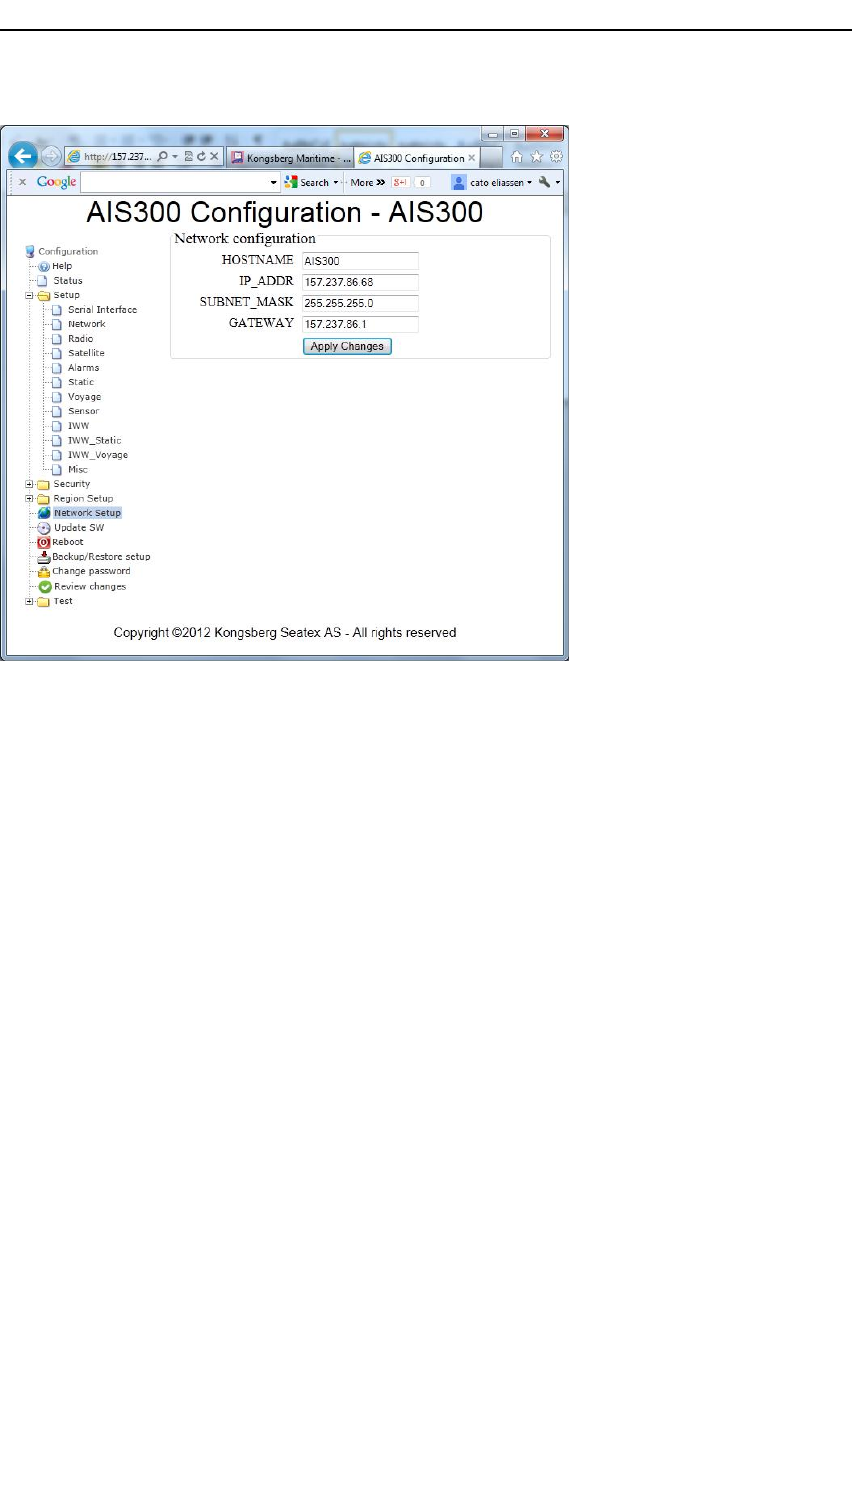The width and height of the screenshot is (852, 1509).
Task: Click the Region Setup folder icon
Action: (x=44, y=499)
